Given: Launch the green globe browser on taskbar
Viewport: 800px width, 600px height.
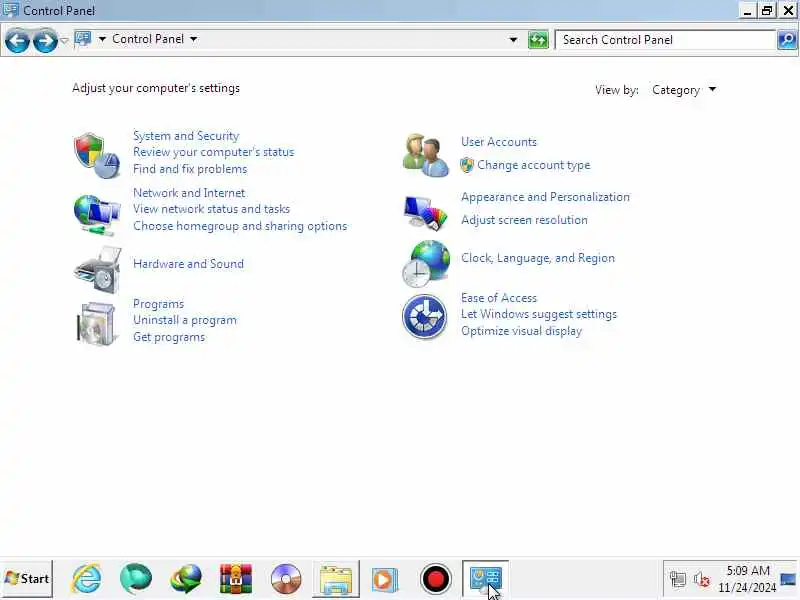Looking at the screenshot, I should coord(136,579).
